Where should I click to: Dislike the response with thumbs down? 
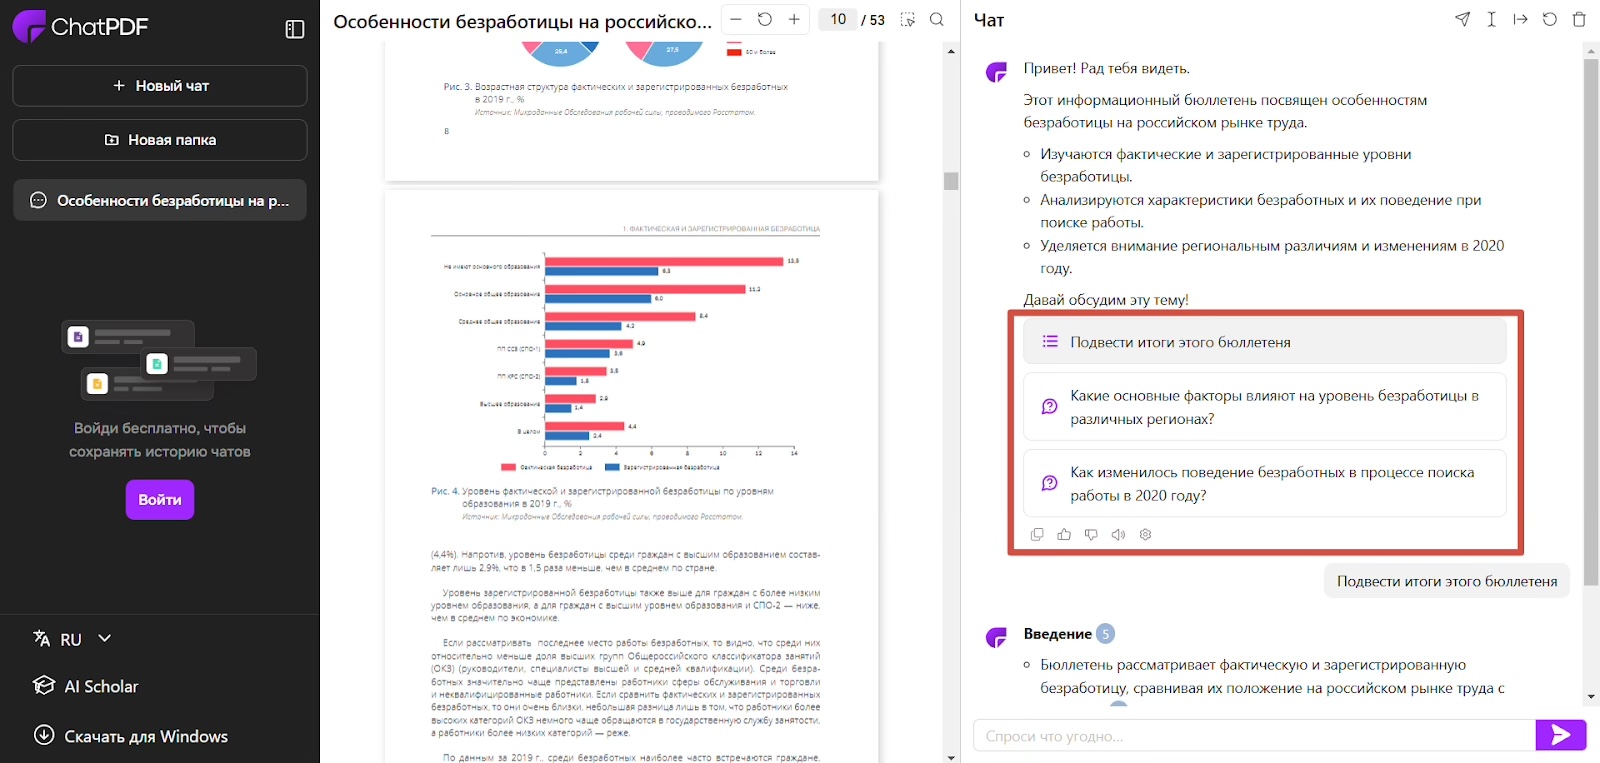click(1091, 535)
